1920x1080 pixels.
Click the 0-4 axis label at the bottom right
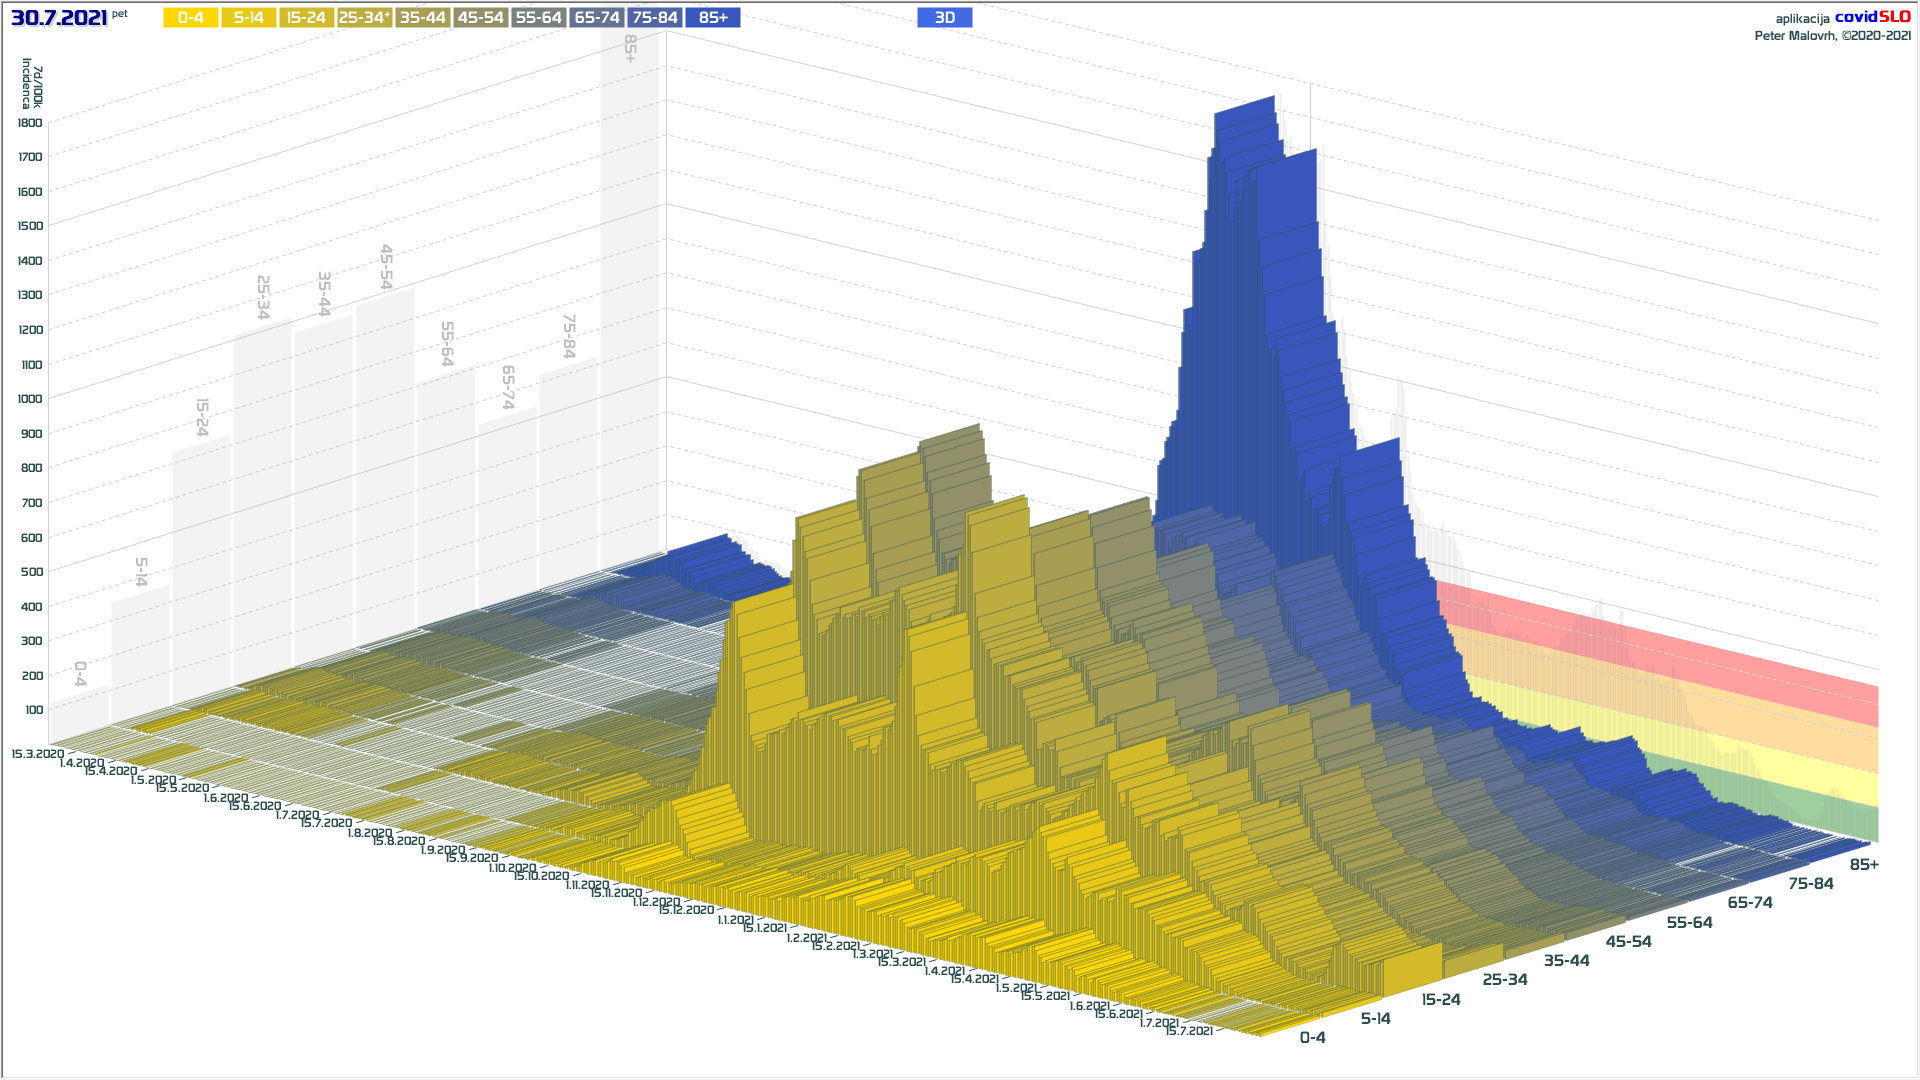pyautogui.click(x=1312, y=1038)
